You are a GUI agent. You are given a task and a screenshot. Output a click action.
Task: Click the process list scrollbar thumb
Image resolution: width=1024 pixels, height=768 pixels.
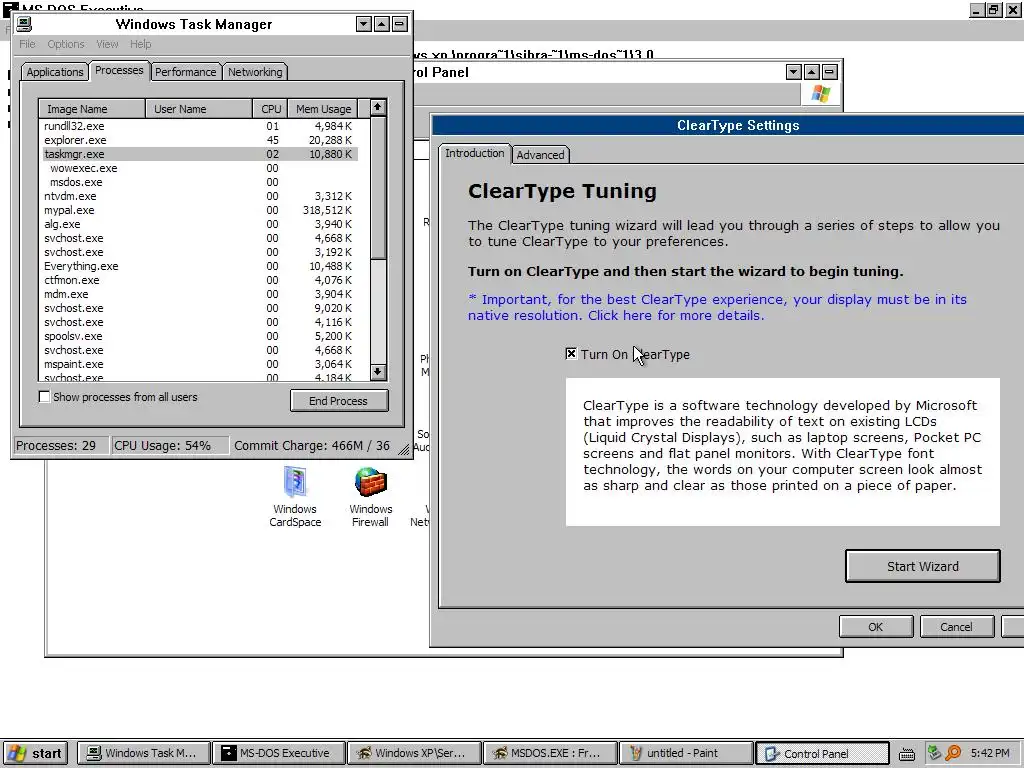(x=377, y=187)
